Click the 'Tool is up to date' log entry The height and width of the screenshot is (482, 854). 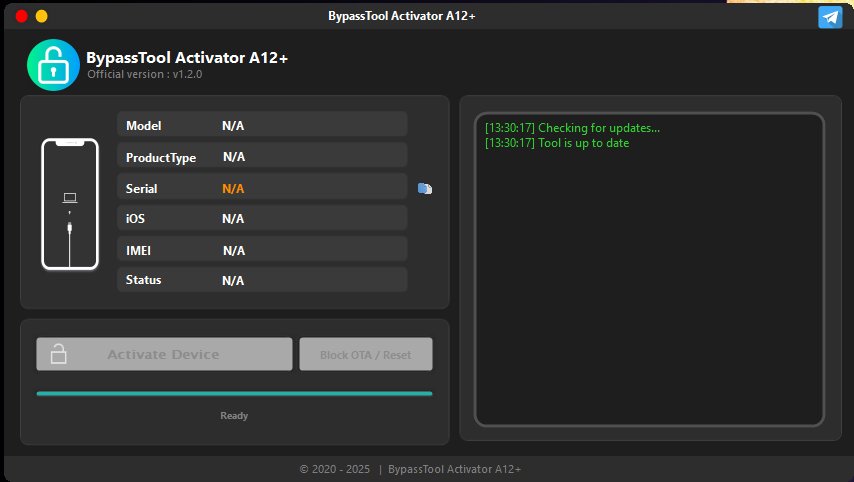click(x=557, y=143)
